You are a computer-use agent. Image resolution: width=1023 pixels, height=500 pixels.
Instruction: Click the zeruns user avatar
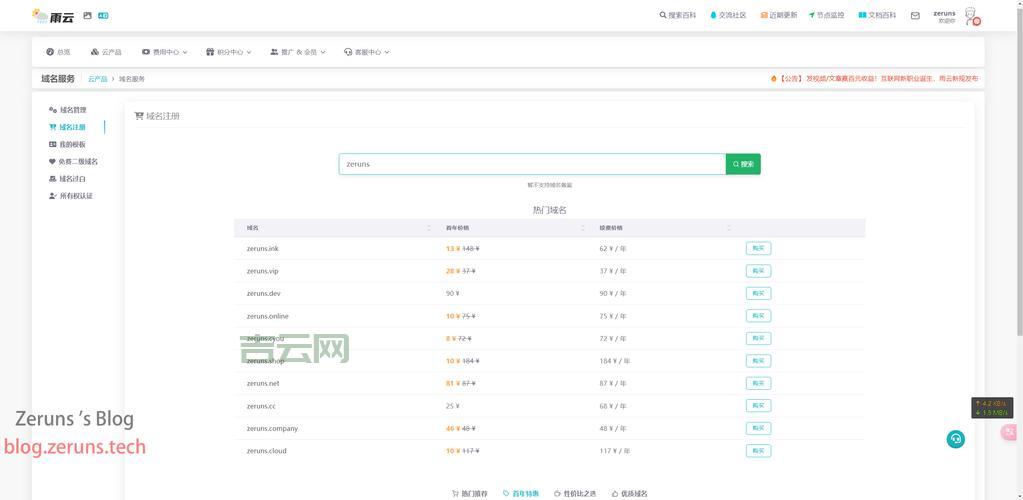[970, 16]
